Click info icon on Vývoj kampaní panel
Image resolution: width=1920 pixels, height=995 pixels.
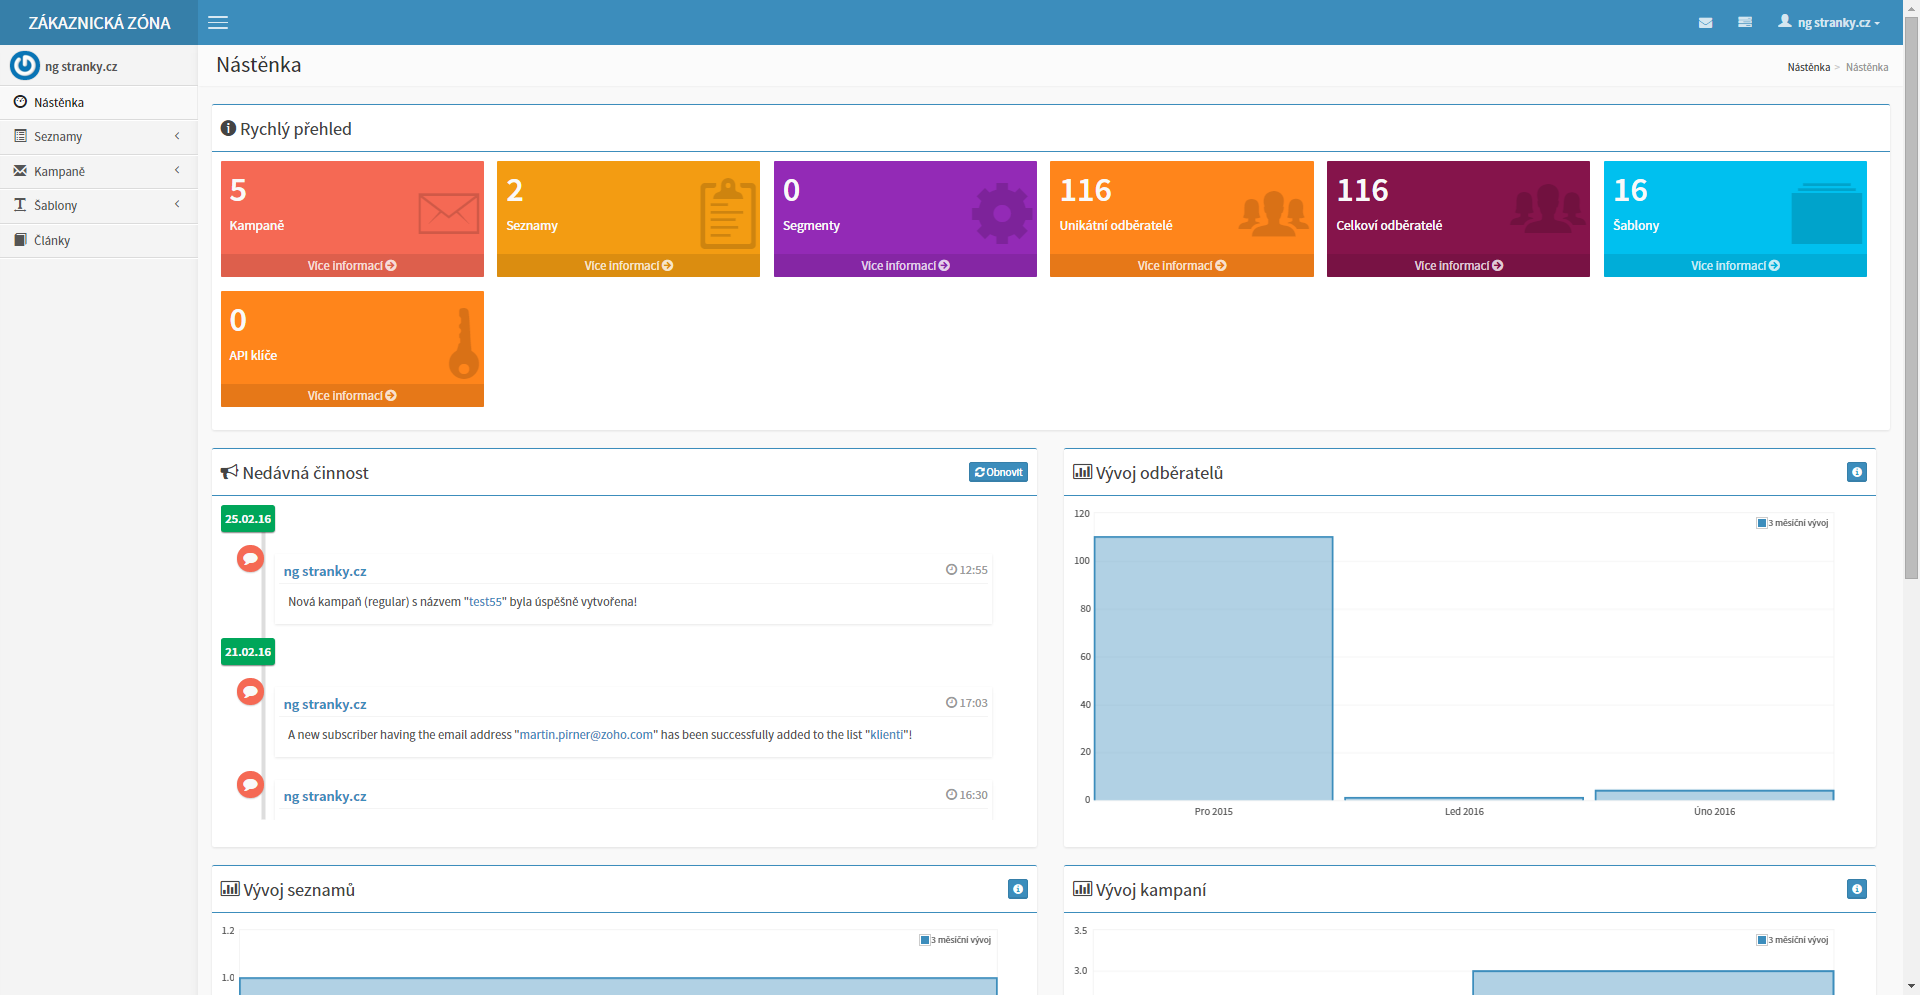1857,889
